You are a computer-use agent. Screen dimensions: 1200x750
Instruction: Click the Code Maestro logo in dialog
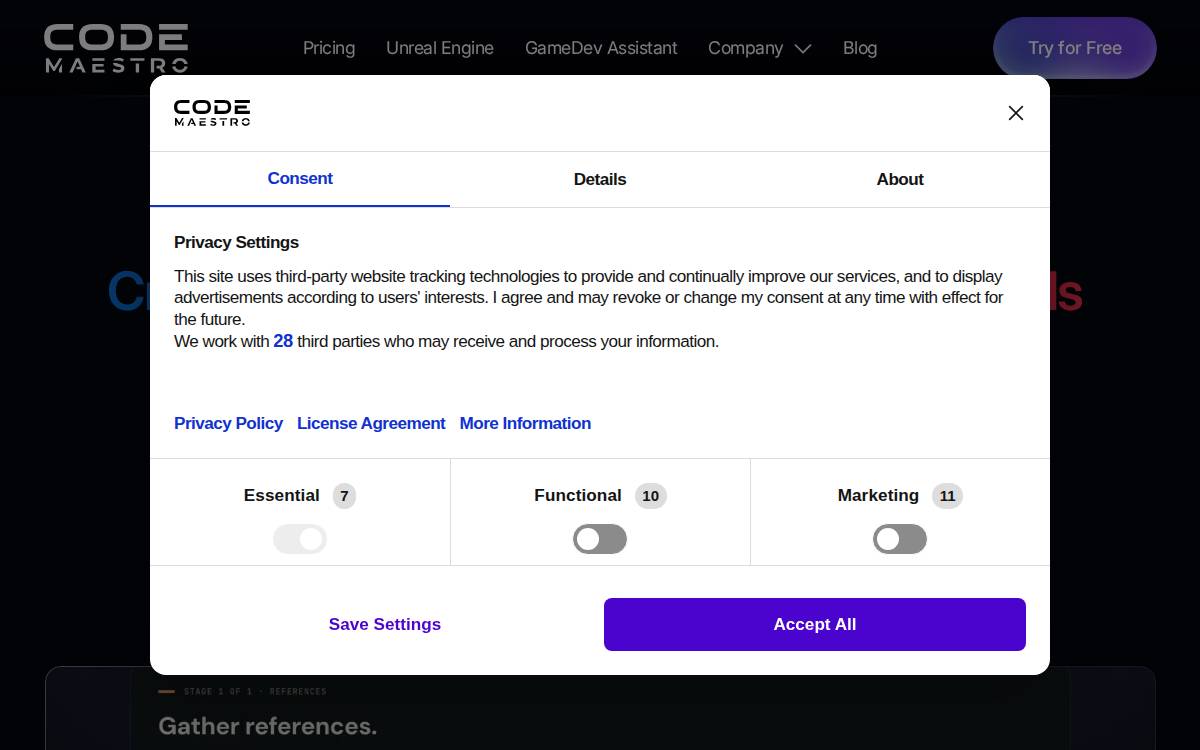(212, 113)
